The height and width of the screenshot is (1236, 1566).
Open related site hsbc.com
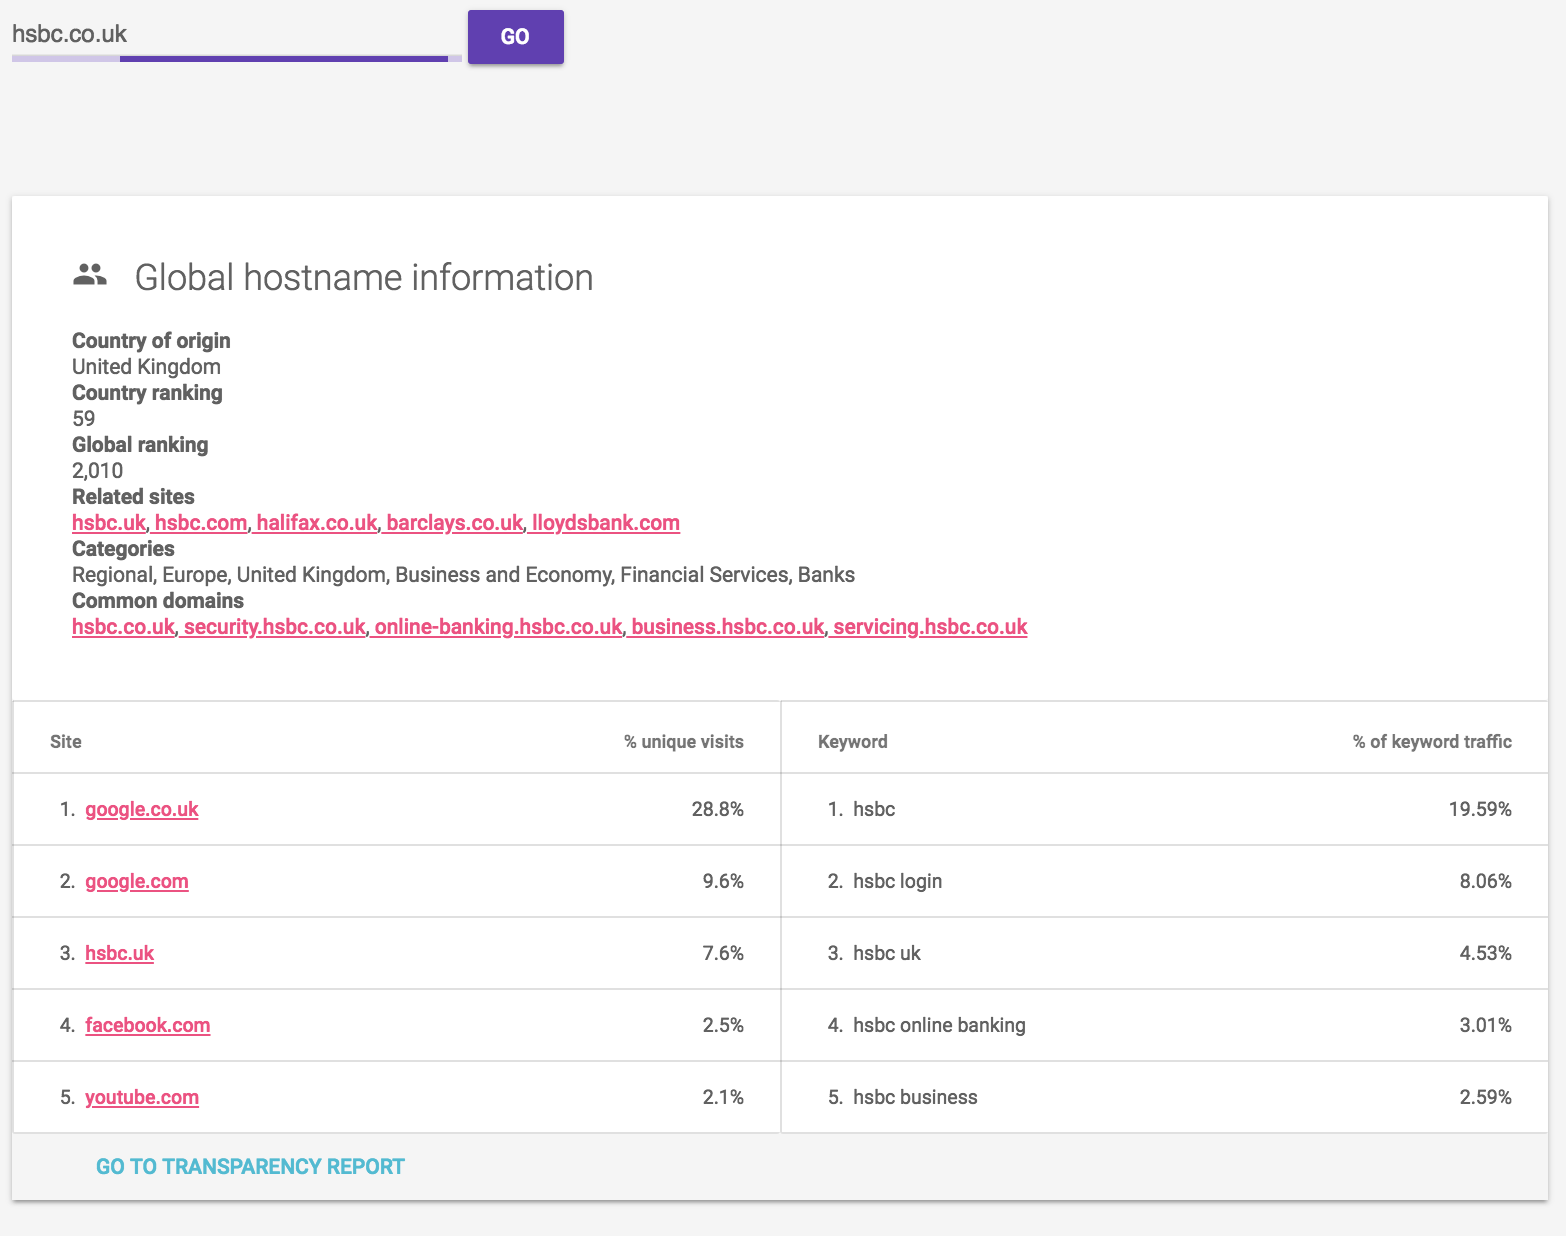point(201,523)
